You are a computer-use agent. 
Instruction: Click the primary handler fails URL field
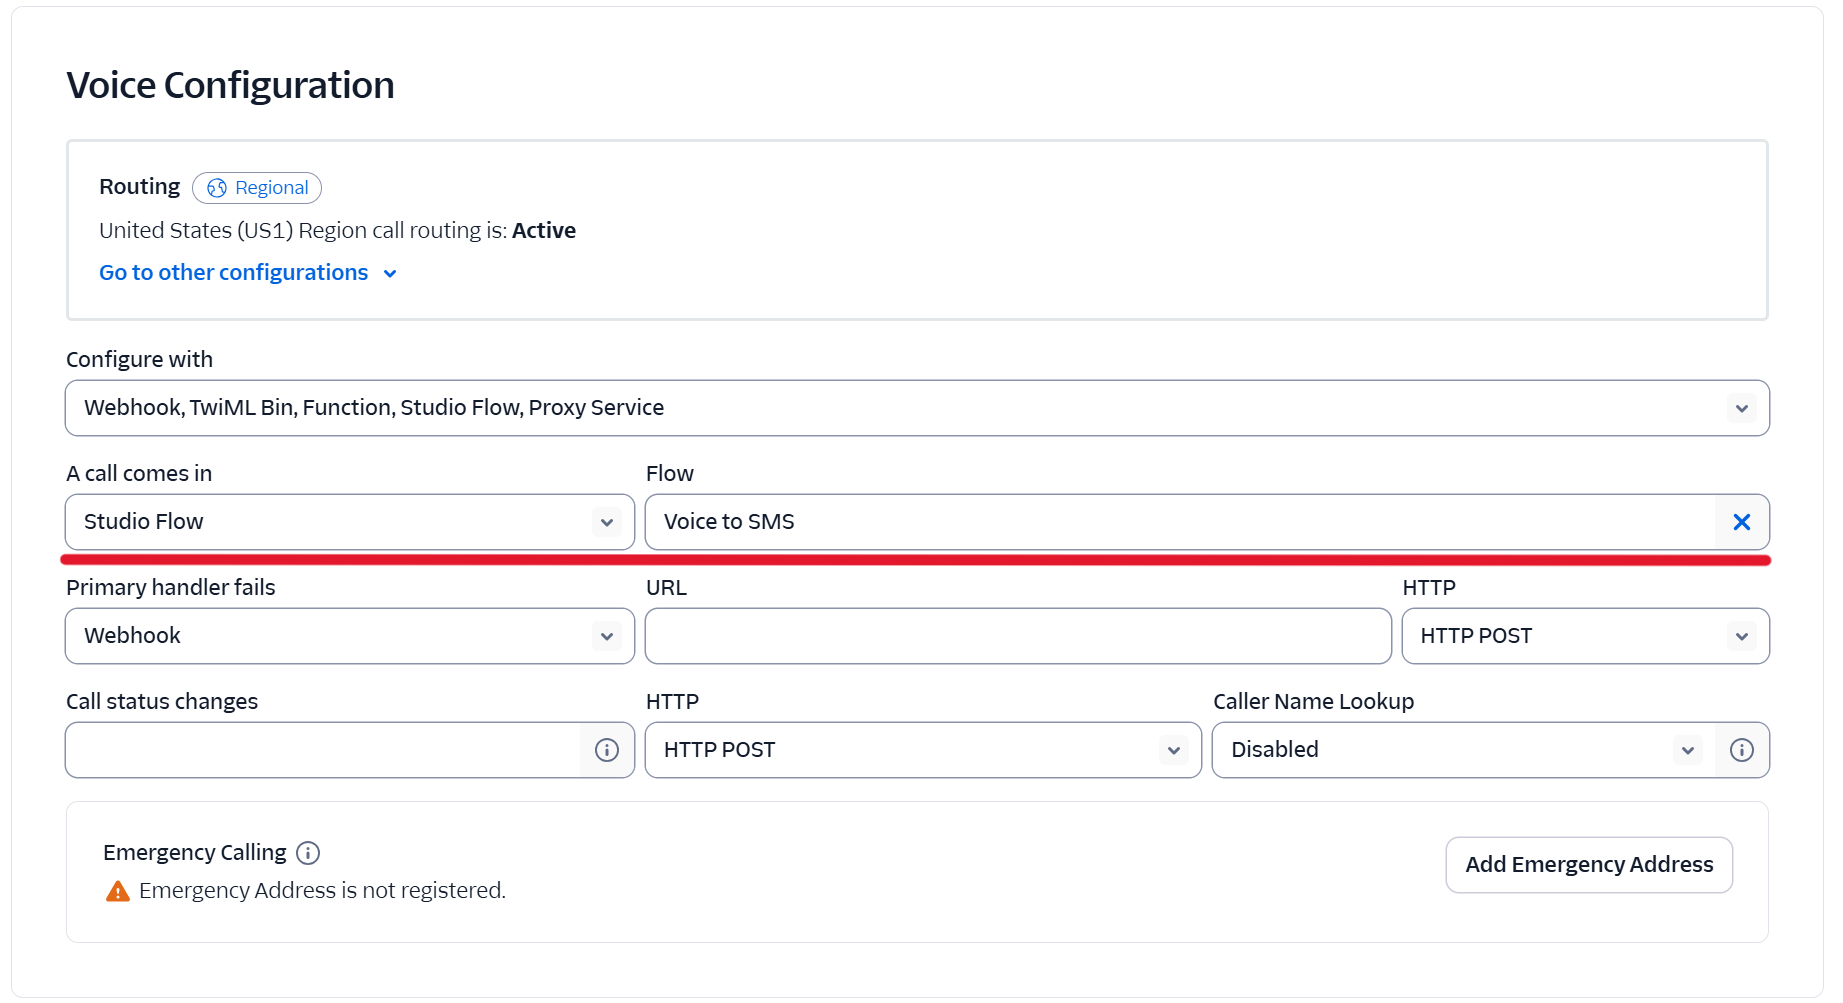point(1017,636)
